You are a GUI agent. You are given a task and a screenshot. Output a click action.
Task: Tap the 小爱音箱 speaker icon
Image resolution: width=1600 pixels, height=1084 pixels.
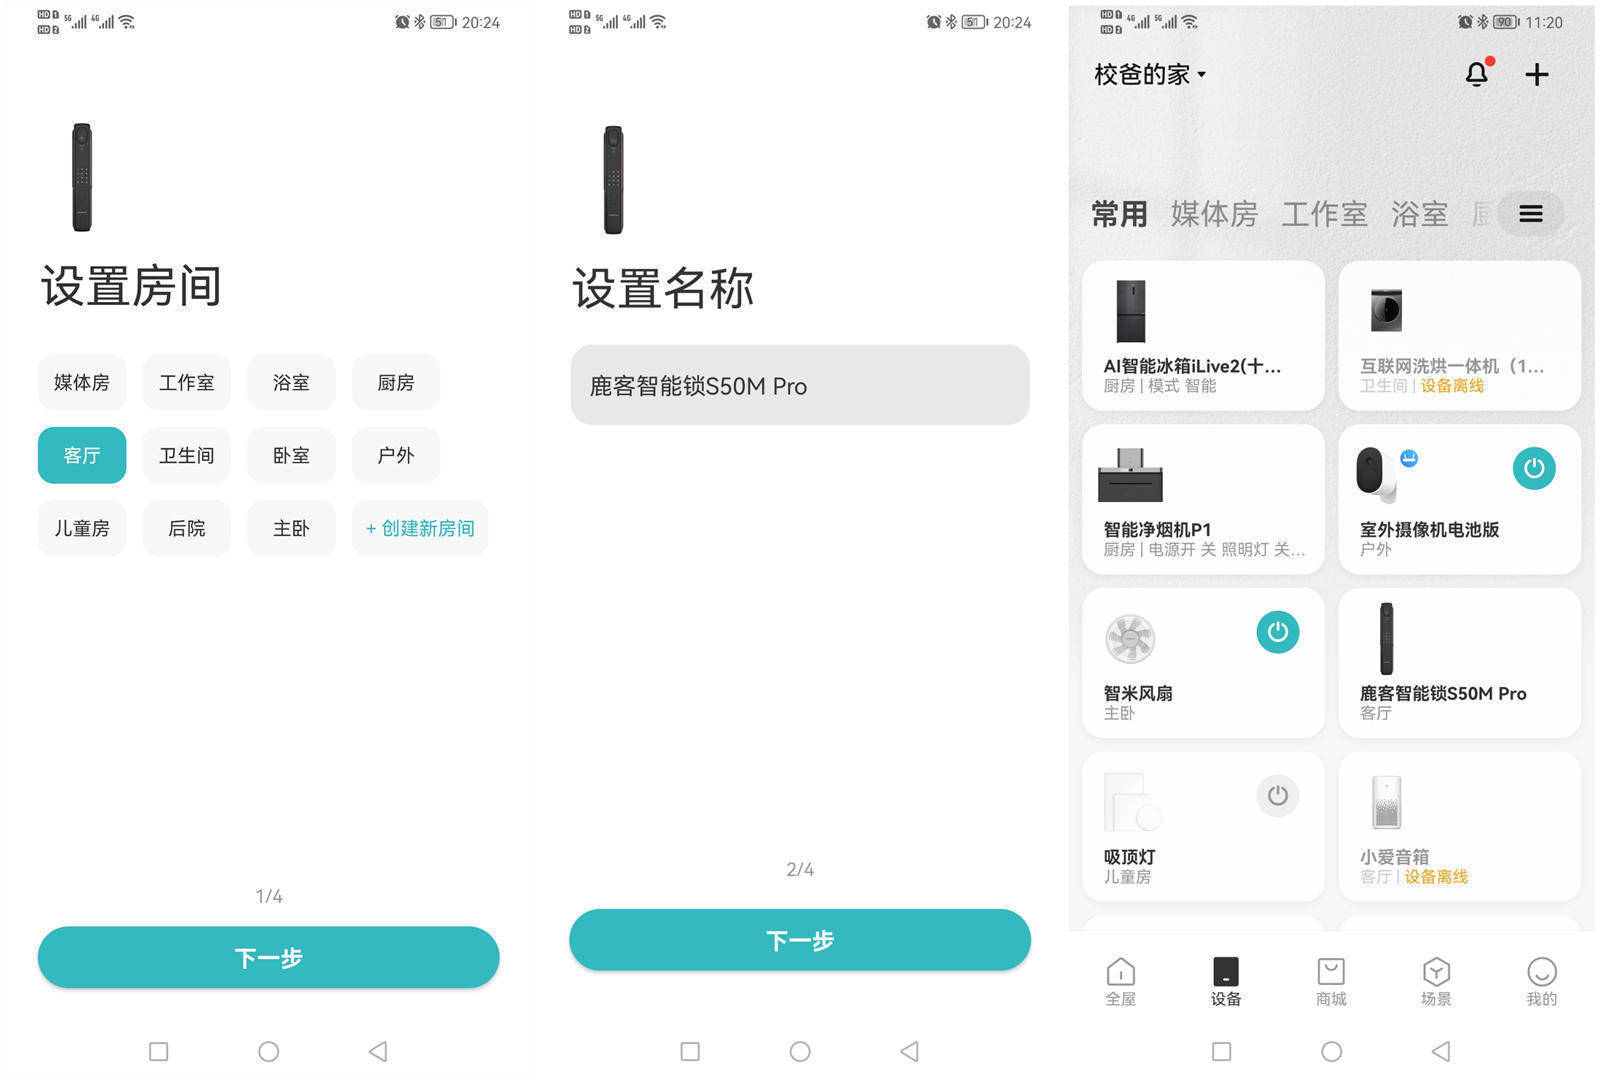click(1387, 802)
